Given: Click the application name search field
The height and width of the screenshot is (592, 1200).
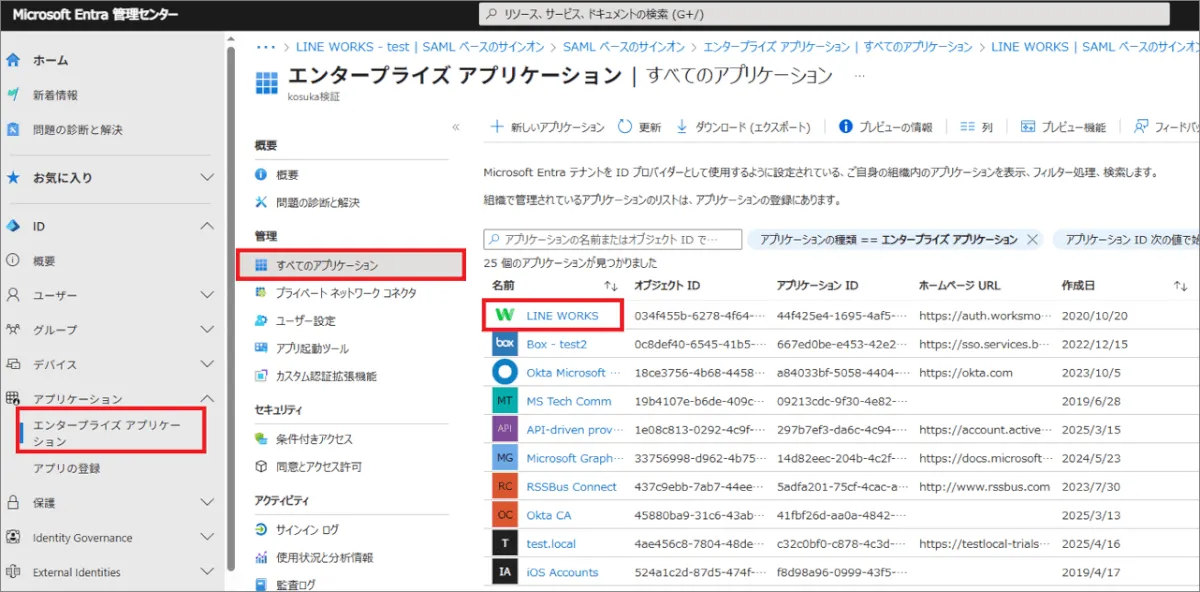Looking at the screenshot, I should [614, 240].
